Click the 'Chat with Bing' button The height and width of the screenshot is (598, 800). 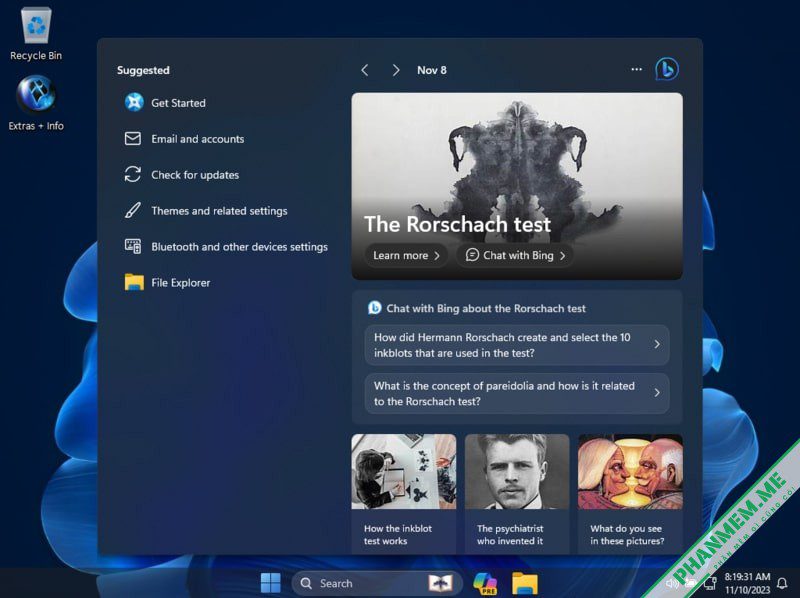pos(515,255)
